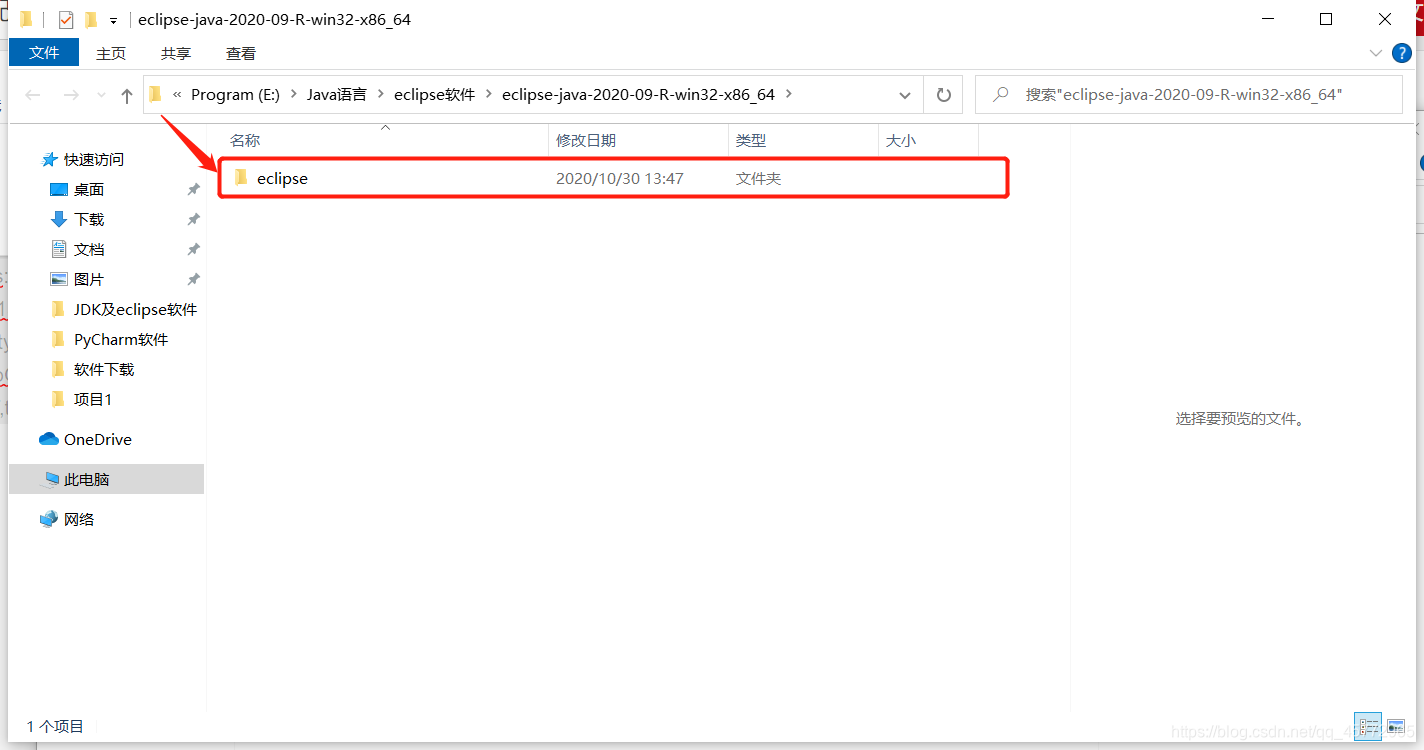This screenshot has width=1424, height=750.
Task: Switch to the 共享 ribbon tab
Action: point(176,53)
